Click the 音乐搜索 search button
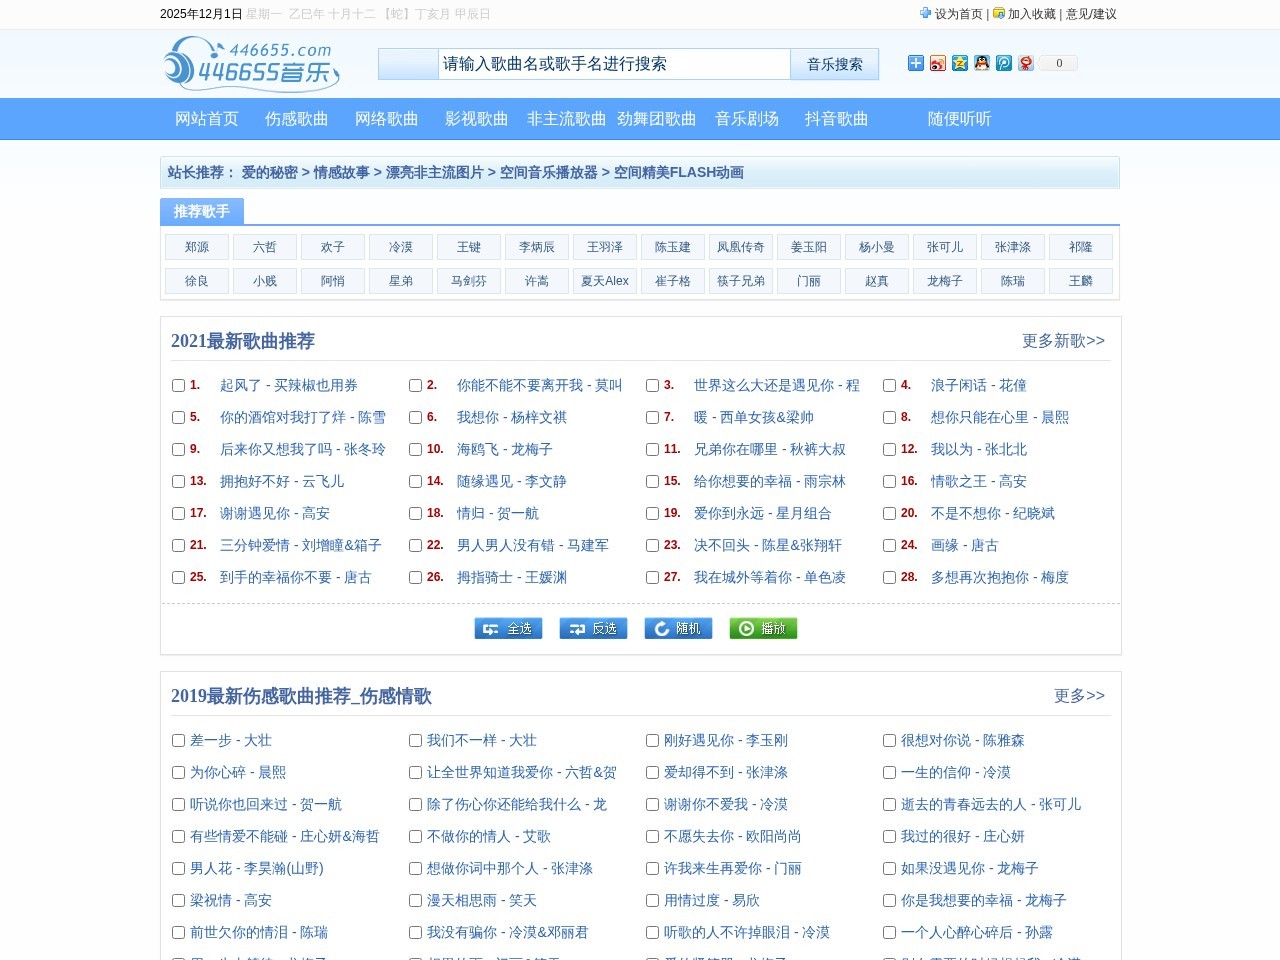Screen dimensions: 1280x960 click(x=834, y=63)
